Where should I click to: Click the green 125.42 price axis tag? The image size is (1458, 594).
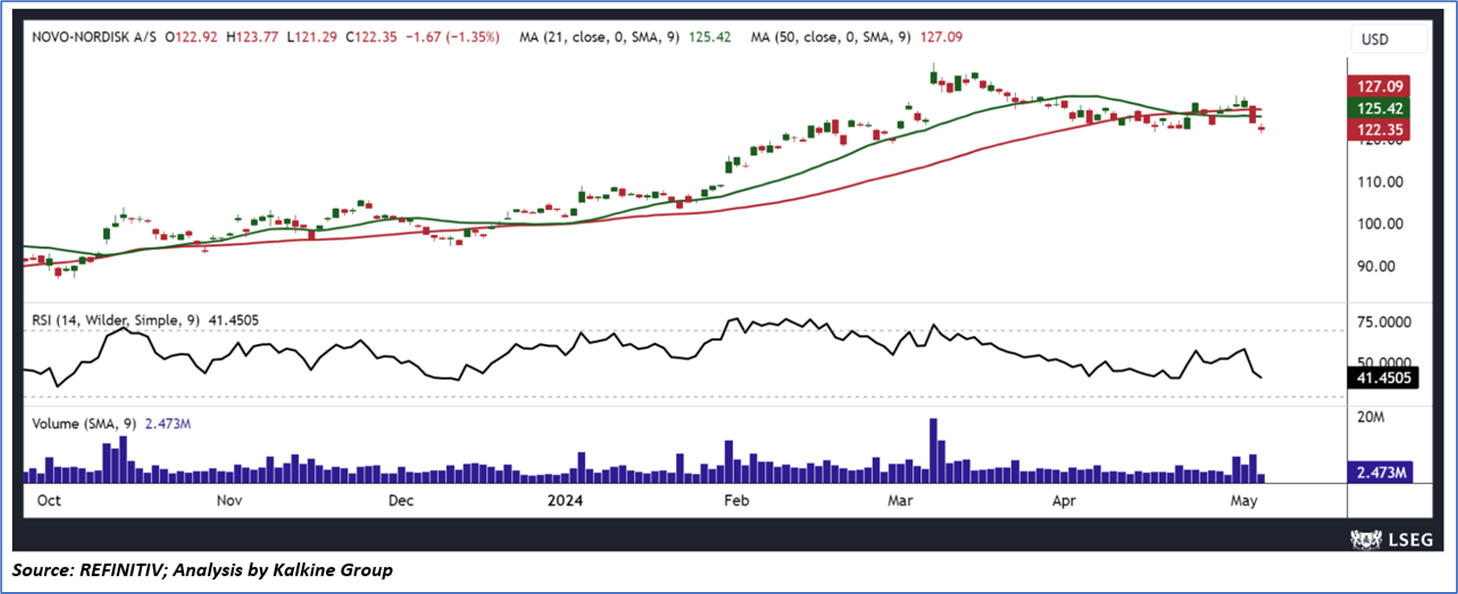point(1379,108)
